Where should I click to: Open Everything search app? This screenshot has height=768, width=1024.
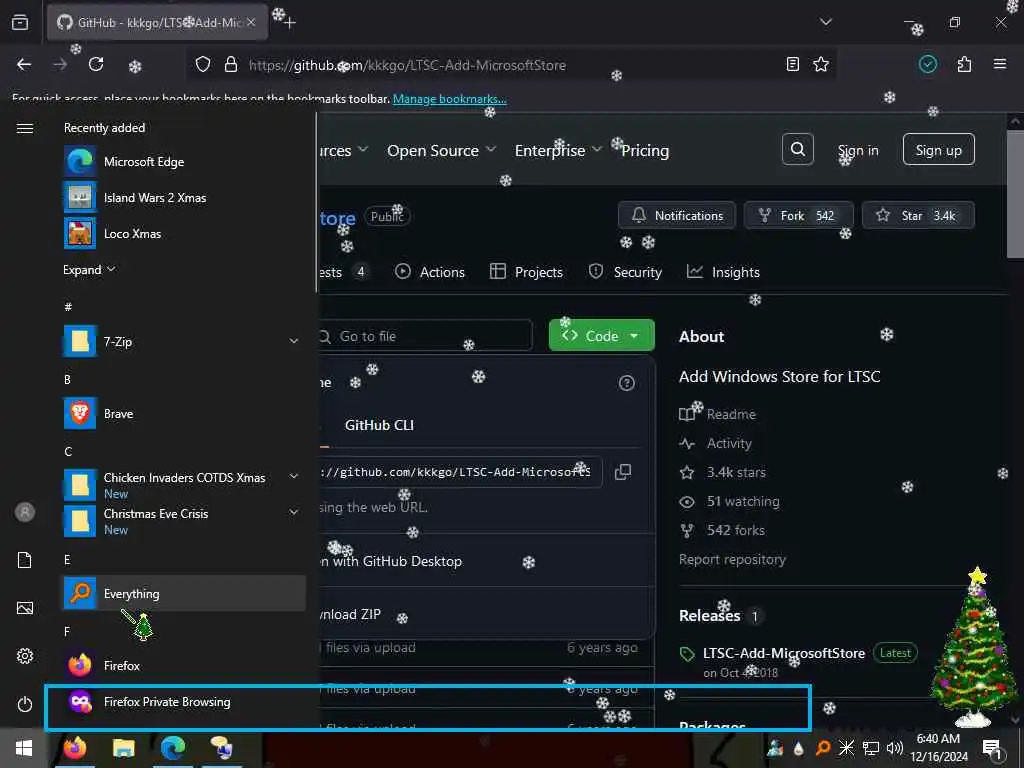click(x=184, y=593)
